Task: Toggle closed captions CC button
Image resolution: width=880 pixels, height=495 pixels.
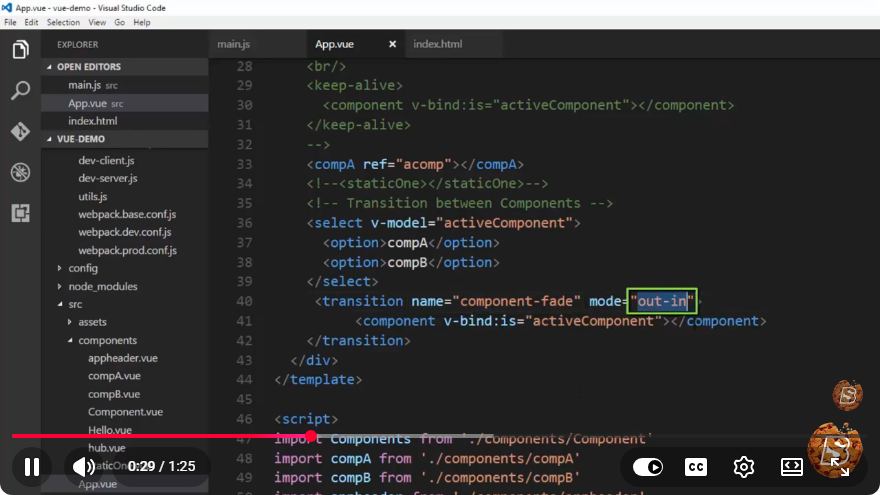Action: 696,466
